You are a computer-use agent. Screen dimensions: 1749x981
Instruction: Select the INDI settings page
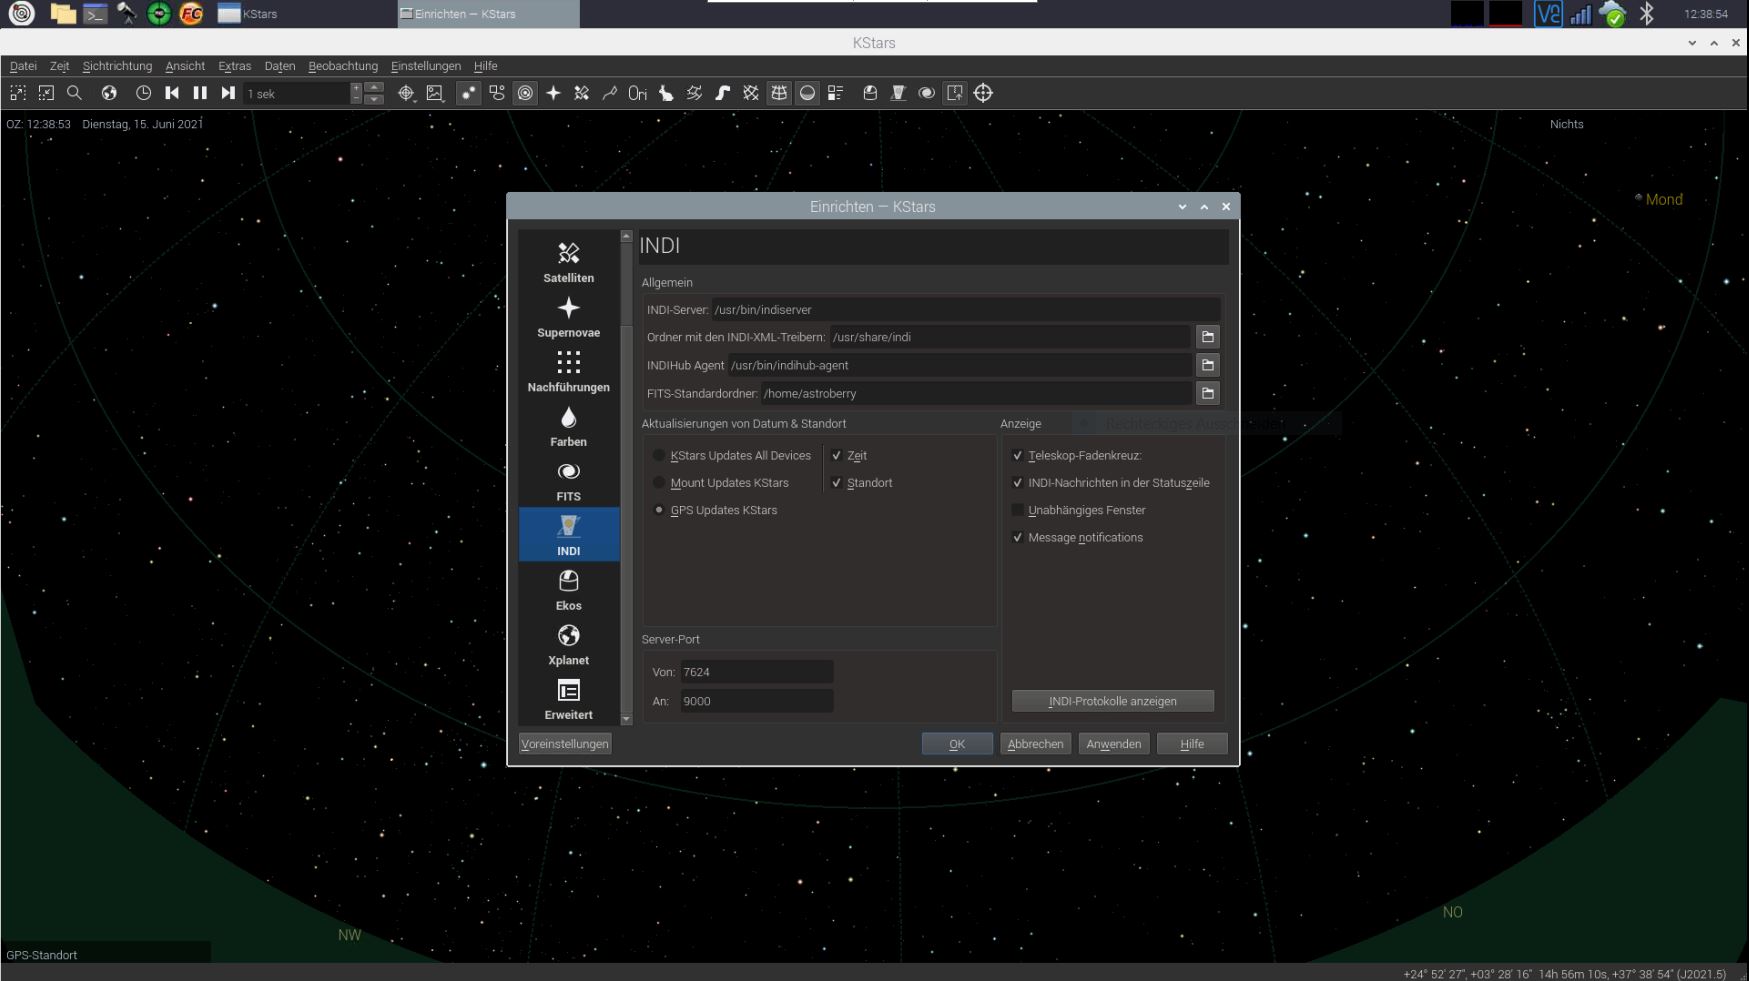[568, 535]
